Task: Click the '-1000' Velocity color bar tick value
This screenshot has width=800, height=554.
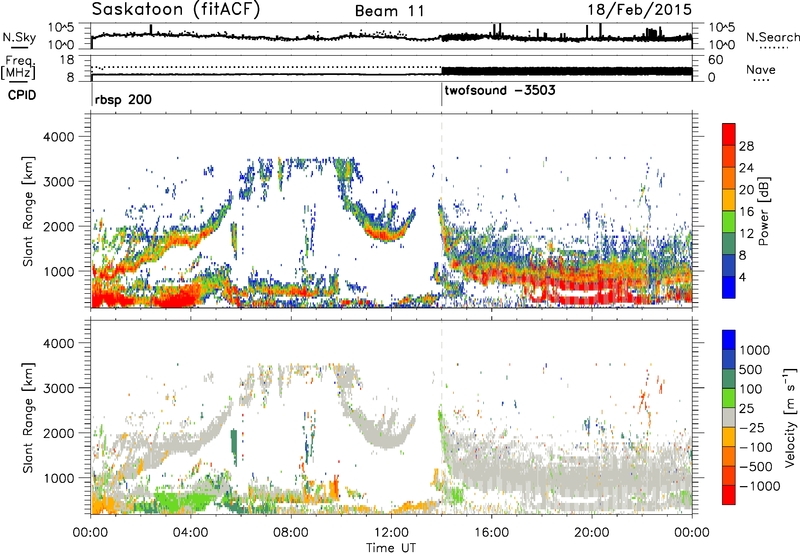Action: [x=759, y=486]
